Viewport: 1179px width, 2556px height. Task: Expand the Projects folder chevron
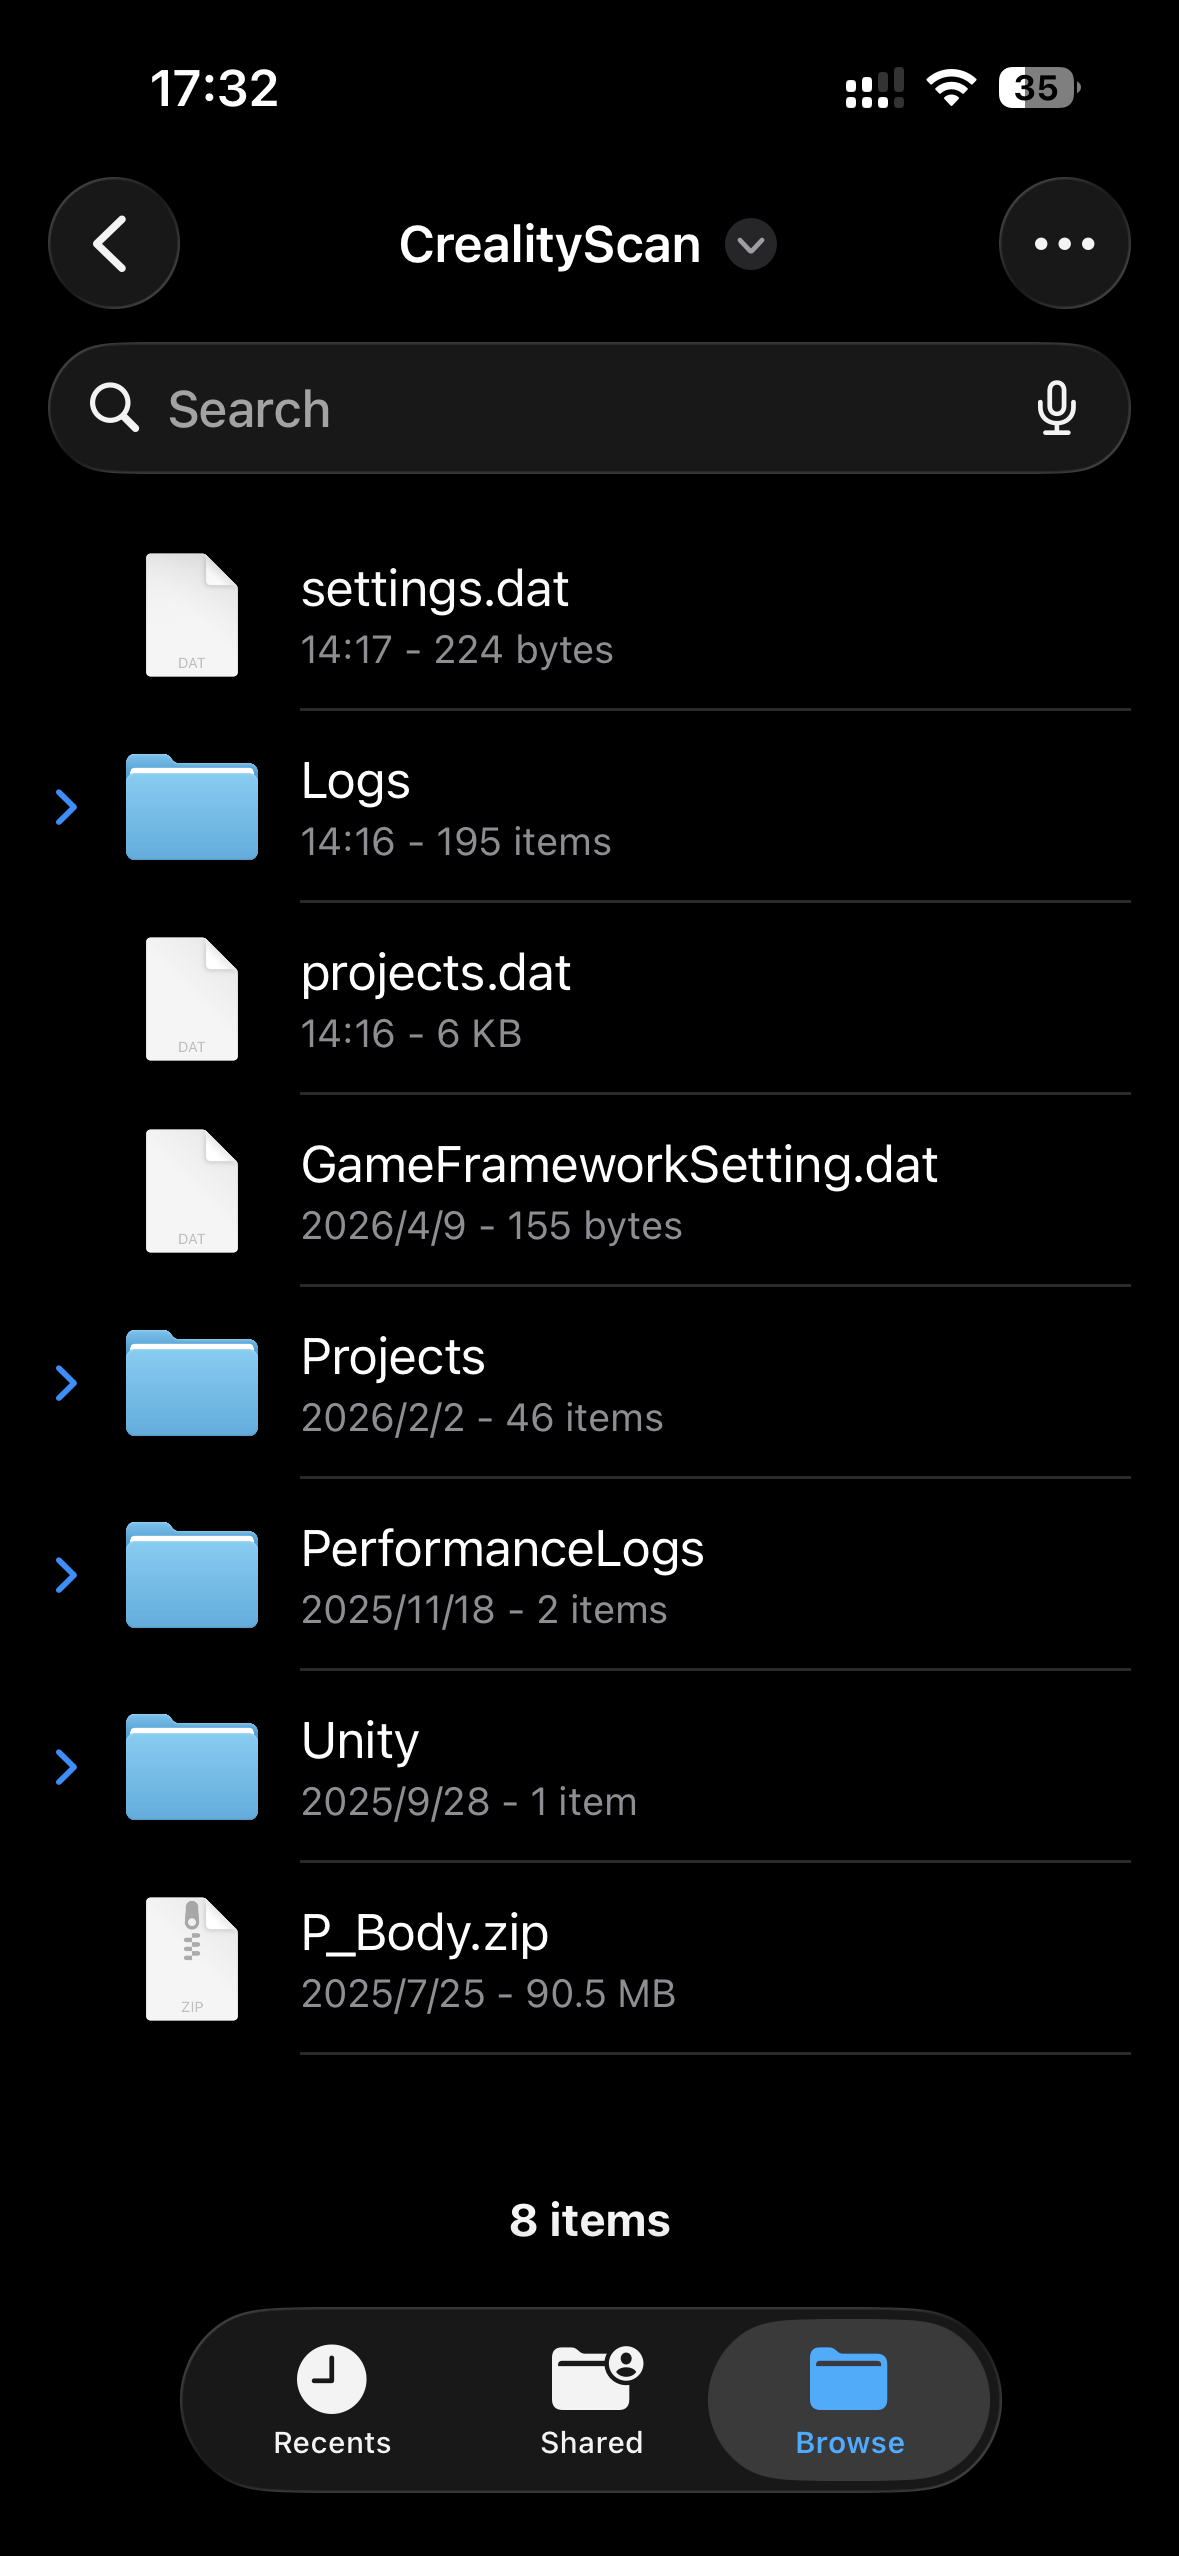click(x=67, y=1383)
